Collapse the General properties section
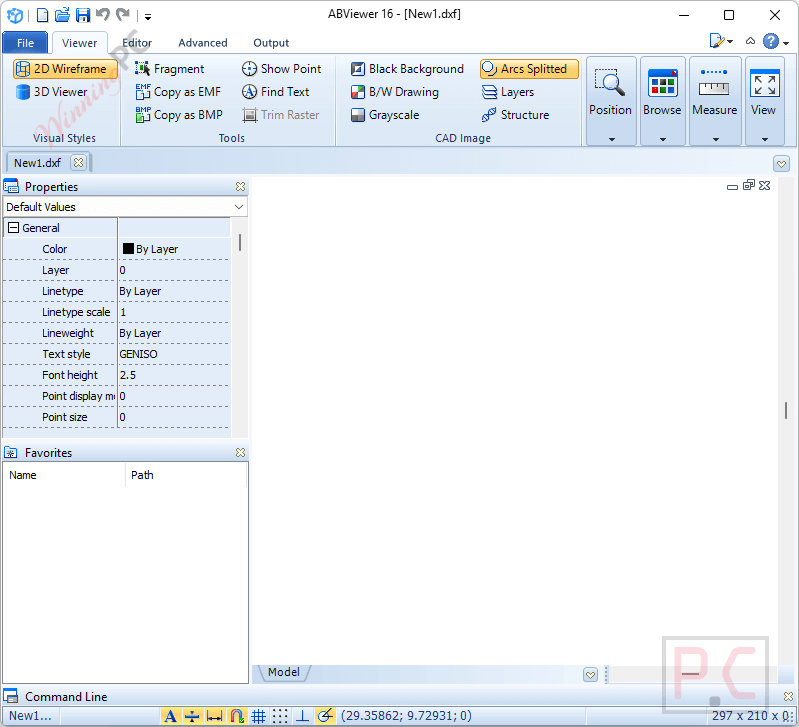The image size is (799, 727). (13, 228)
